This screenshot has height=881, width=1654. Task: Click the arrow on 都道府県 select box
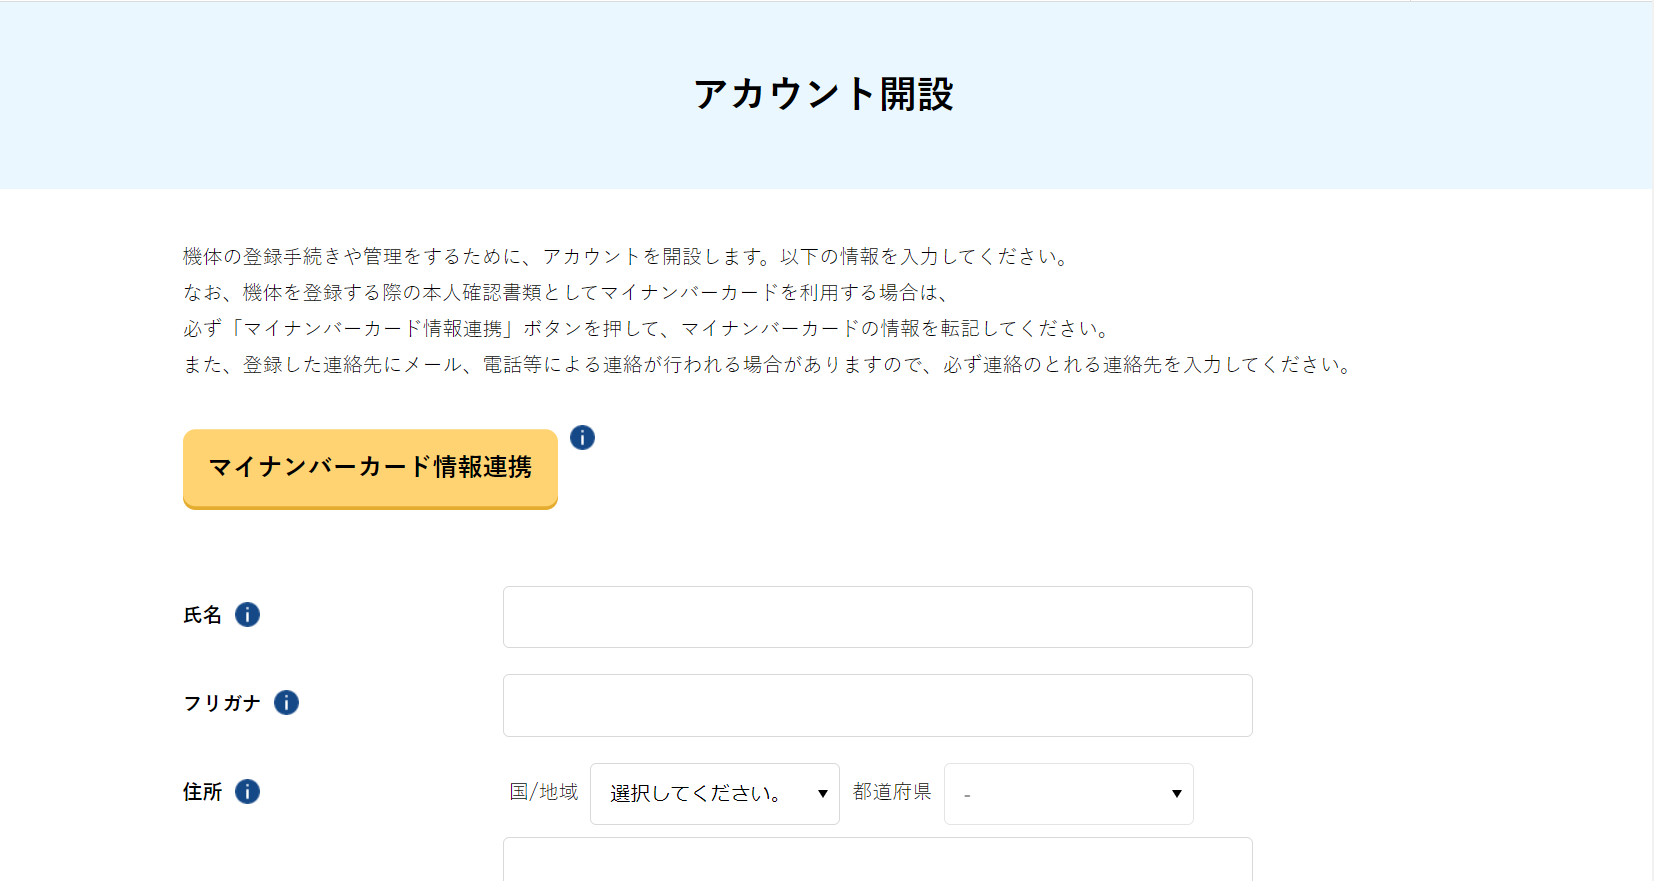(x=1176, y=794)
